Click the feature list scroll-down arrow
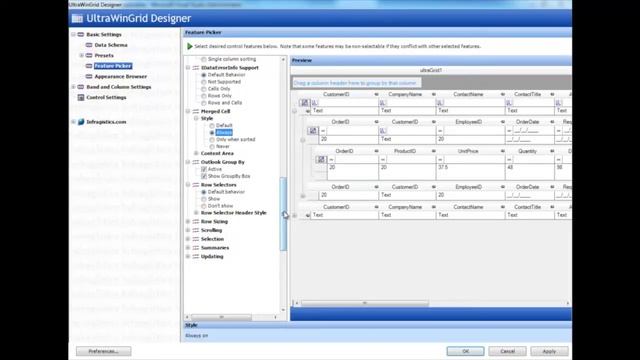640x360 pixels. (283, 310)
